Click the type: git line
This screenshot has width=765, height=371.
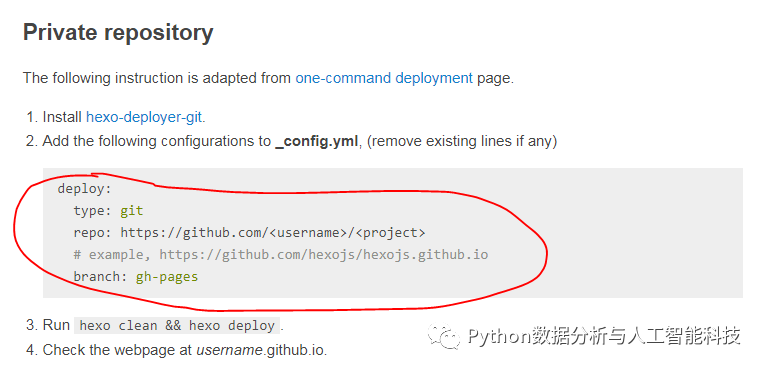click(x=108, y=210)
